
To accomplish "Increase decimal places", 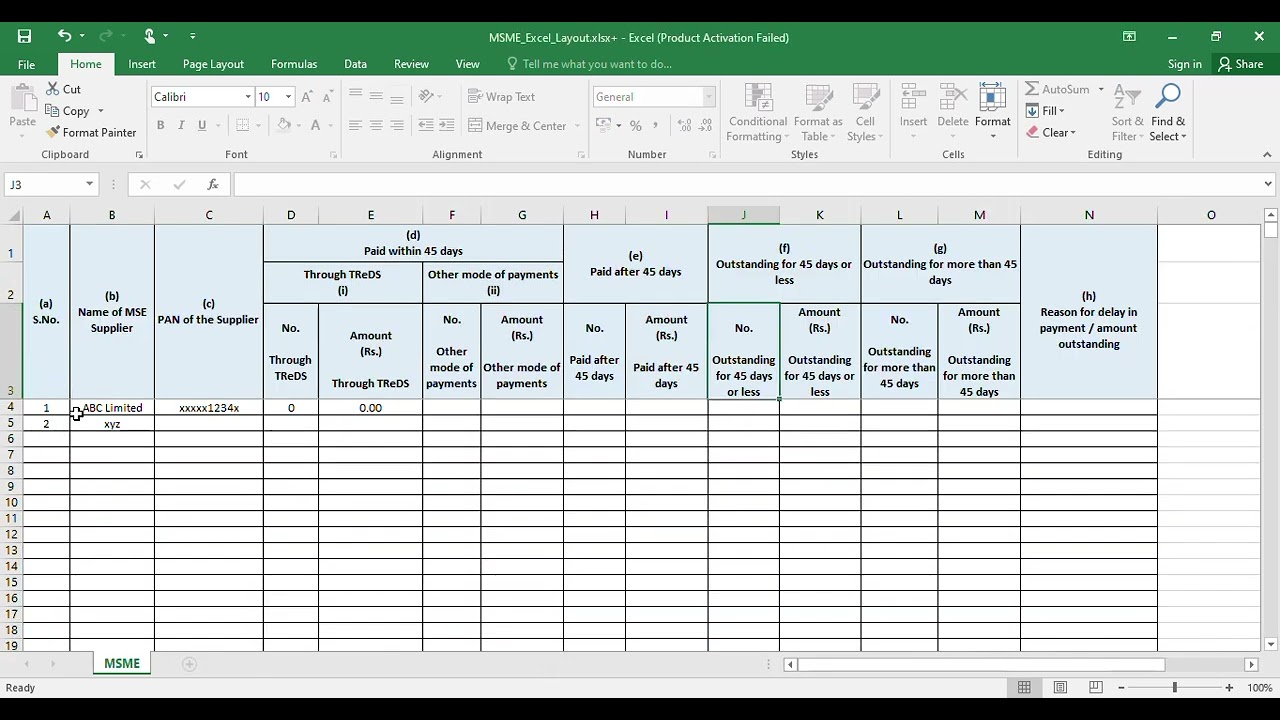I will (684, 125).
